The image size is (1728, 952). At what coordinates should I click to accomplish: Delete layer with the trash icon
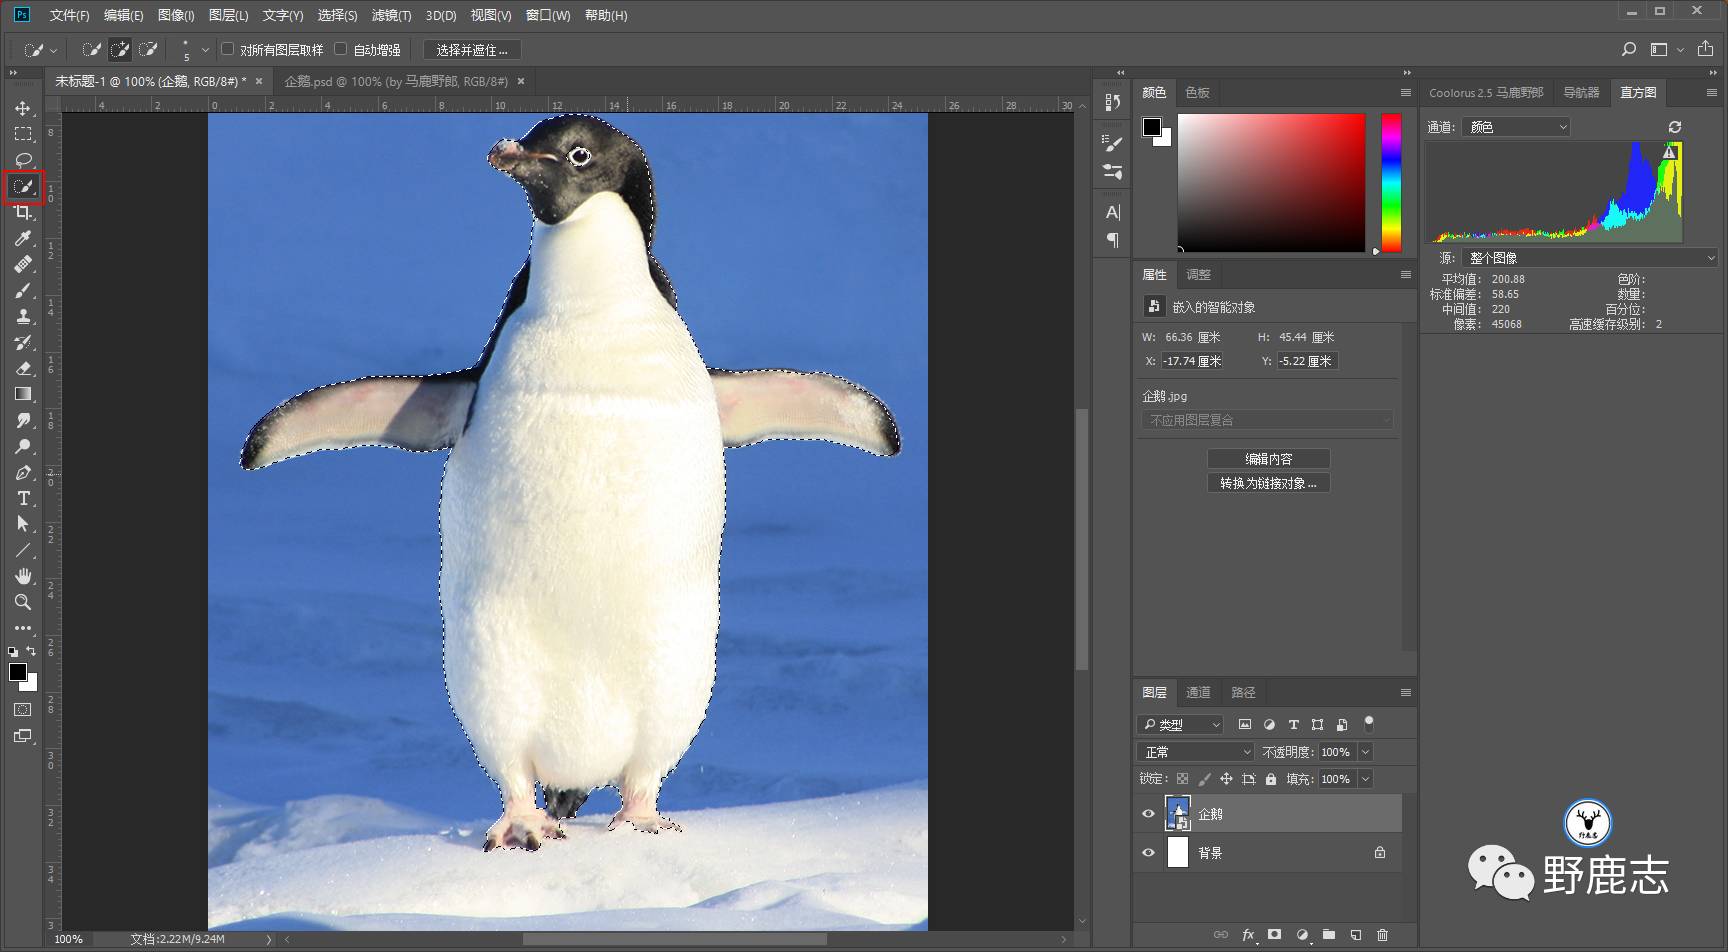[1382, 935]
